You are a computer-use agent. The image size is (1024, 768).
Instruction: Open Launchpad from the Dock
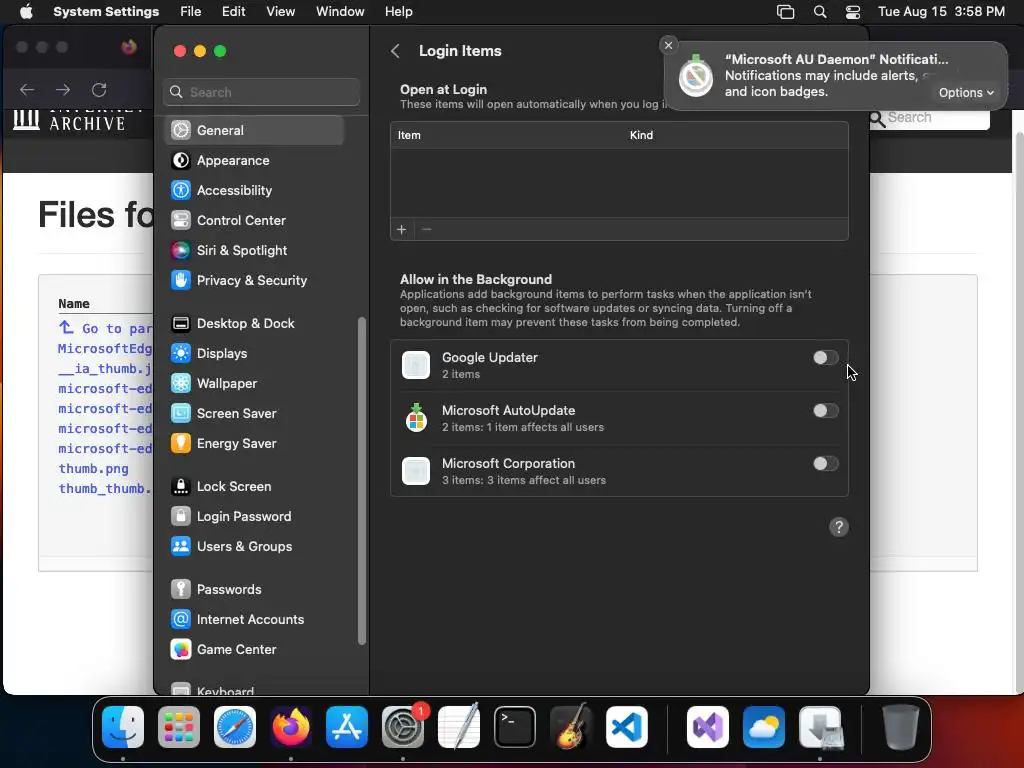coord(179,727)
